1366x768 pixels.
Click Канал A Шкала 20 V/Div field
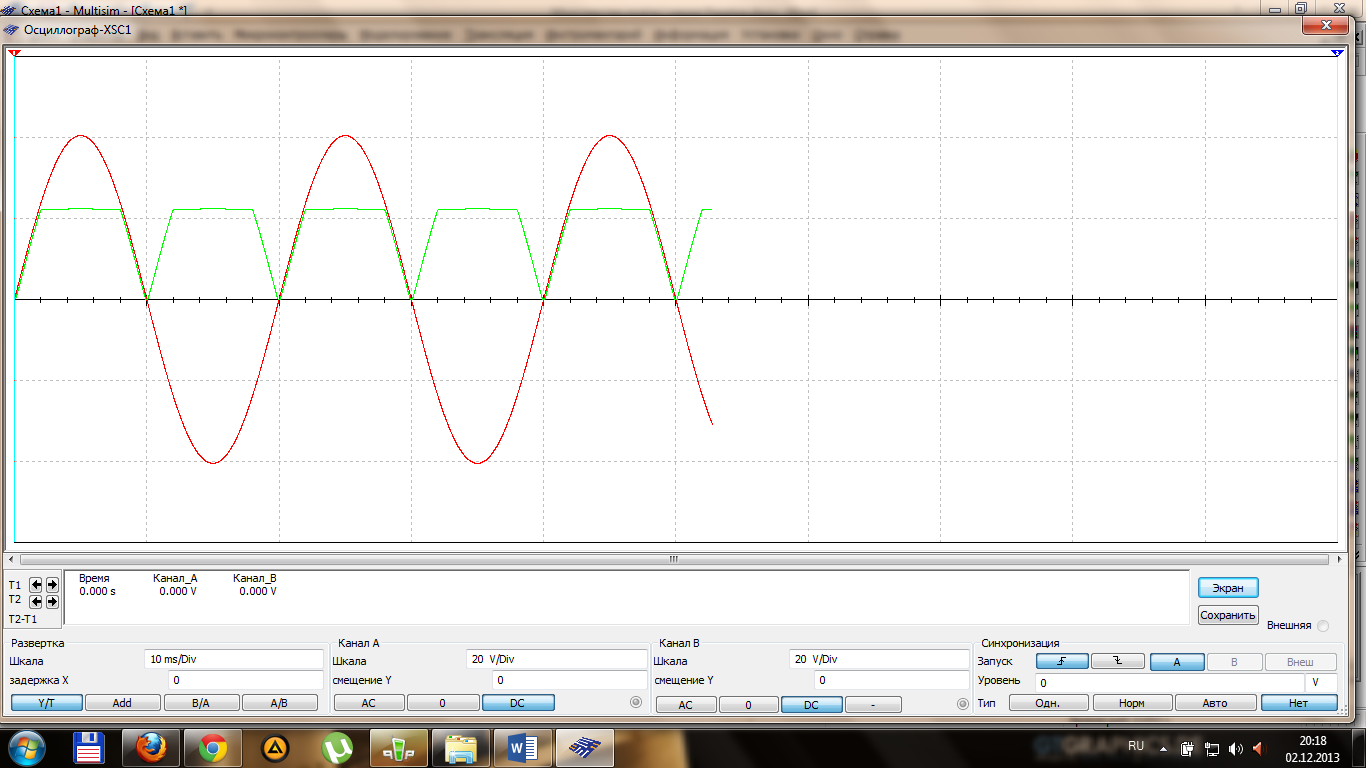coord(556,659)
